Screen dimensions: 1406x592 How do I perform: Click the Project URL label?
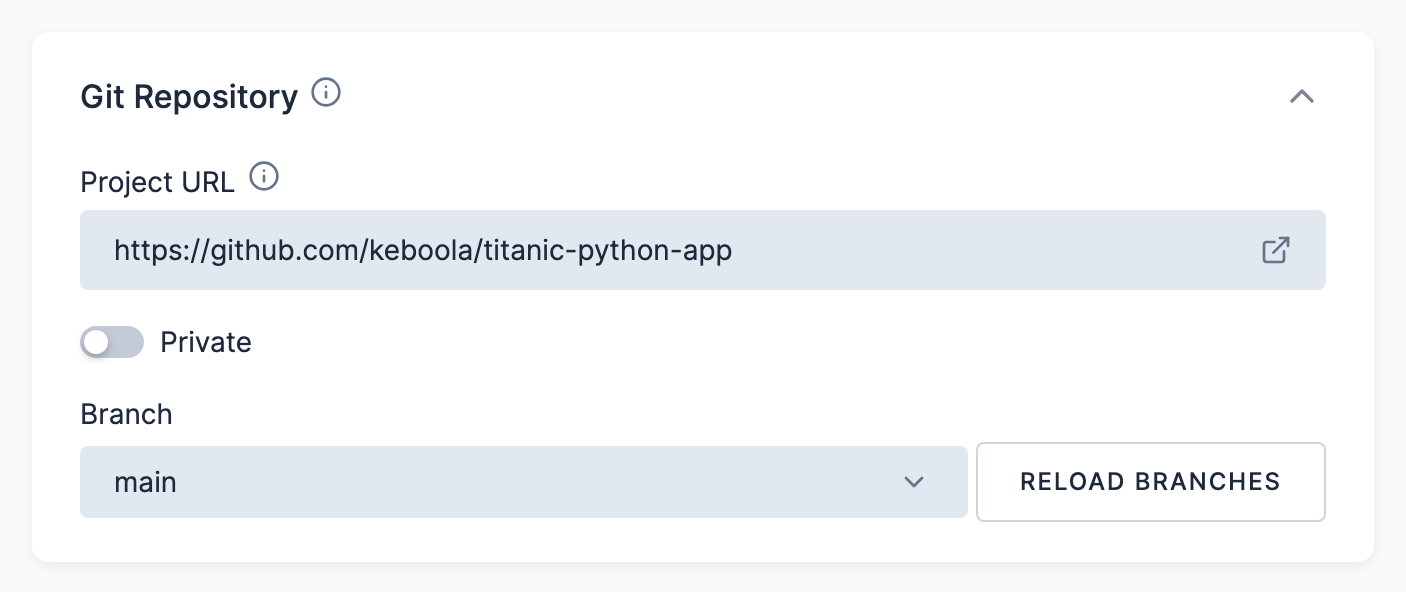157,182
